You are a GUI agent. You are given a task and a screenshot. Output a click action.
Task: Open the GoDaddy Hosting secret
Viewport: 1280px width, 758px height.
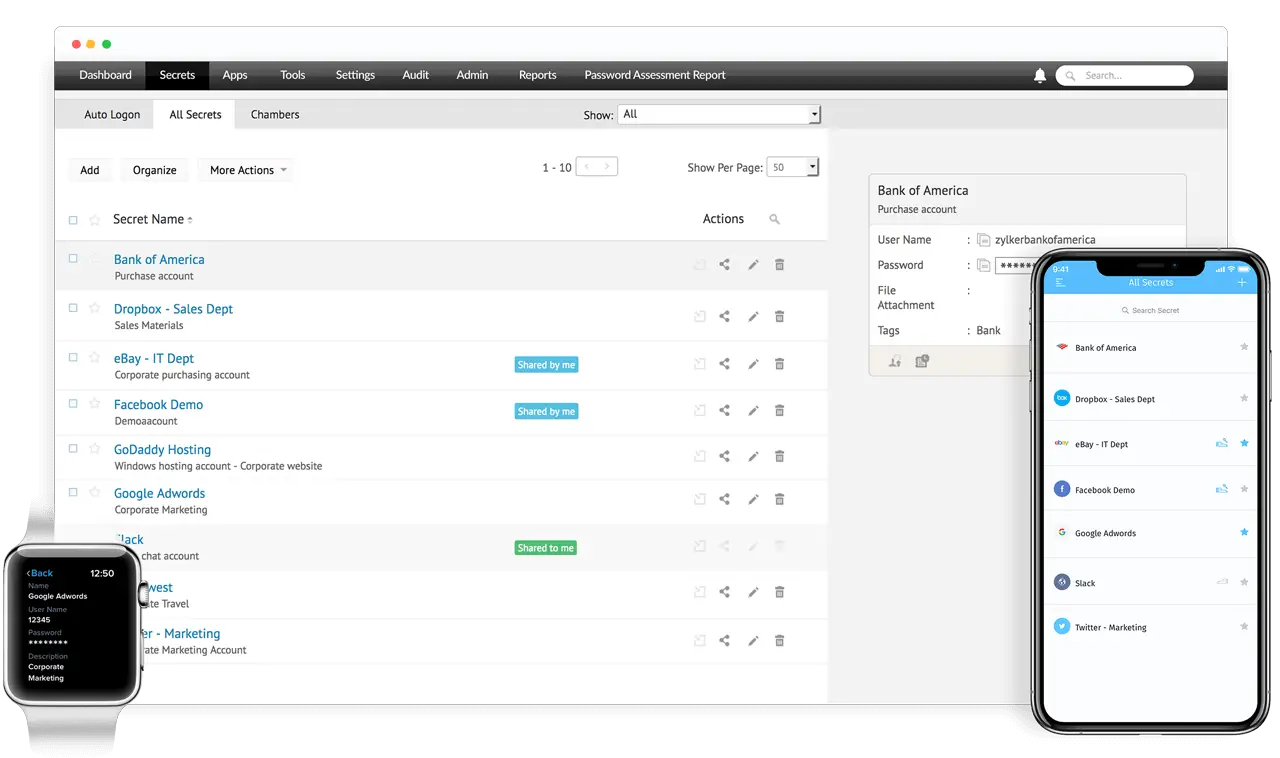(162, 449)
